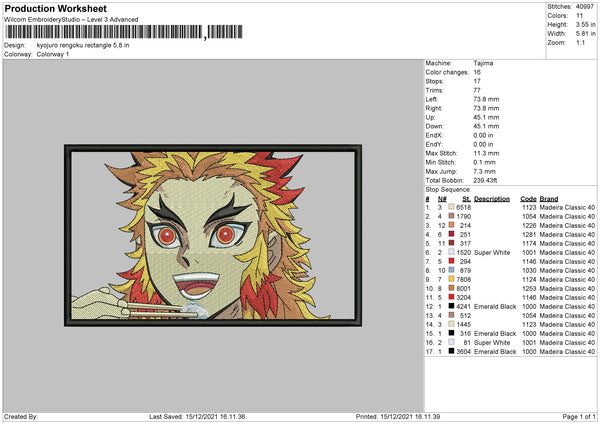Click the worksheet barcode
The width and height of the screenshot is (600, 424).
[124, 32]
